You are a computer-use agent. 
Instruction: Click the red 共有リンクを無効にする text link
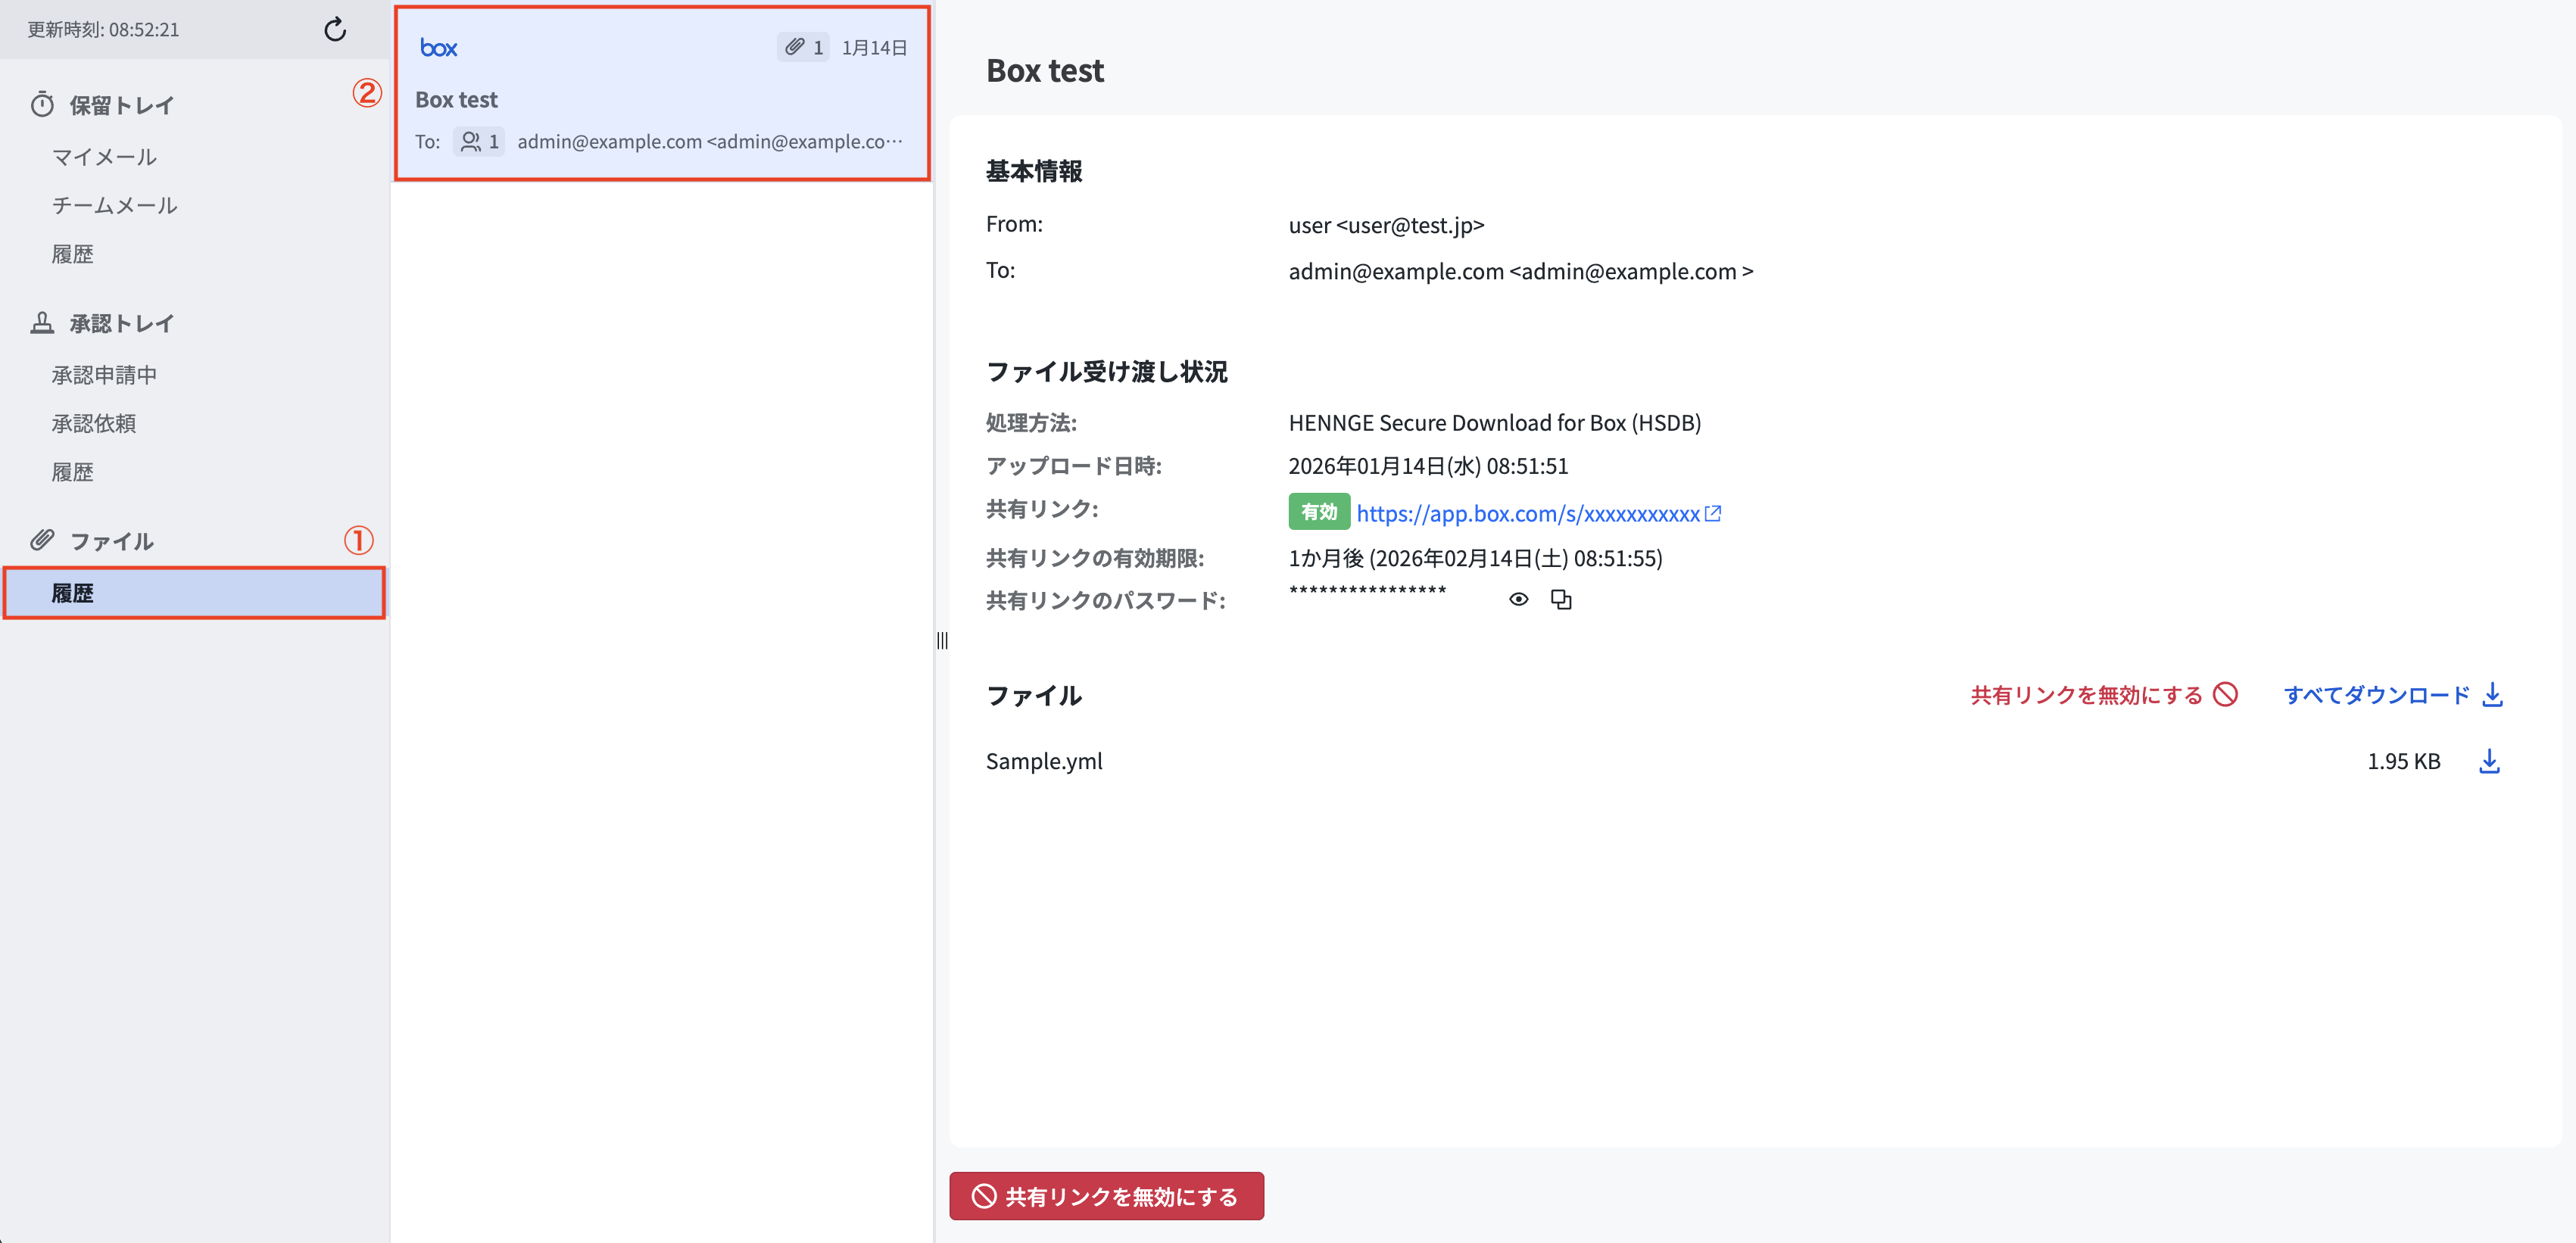tap(2086, 695)
